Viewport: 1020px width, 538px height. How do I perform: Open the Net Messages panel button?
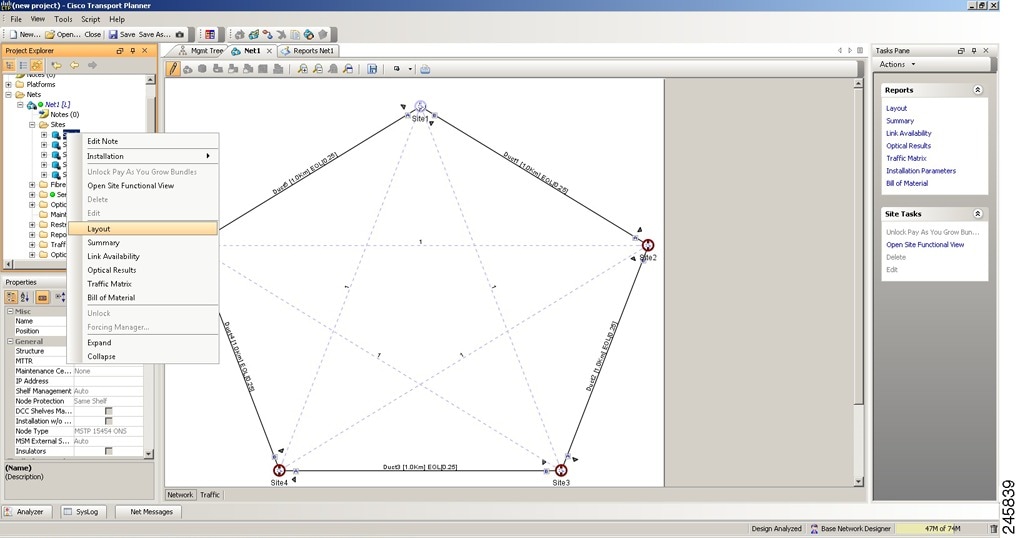coord(148,512)
